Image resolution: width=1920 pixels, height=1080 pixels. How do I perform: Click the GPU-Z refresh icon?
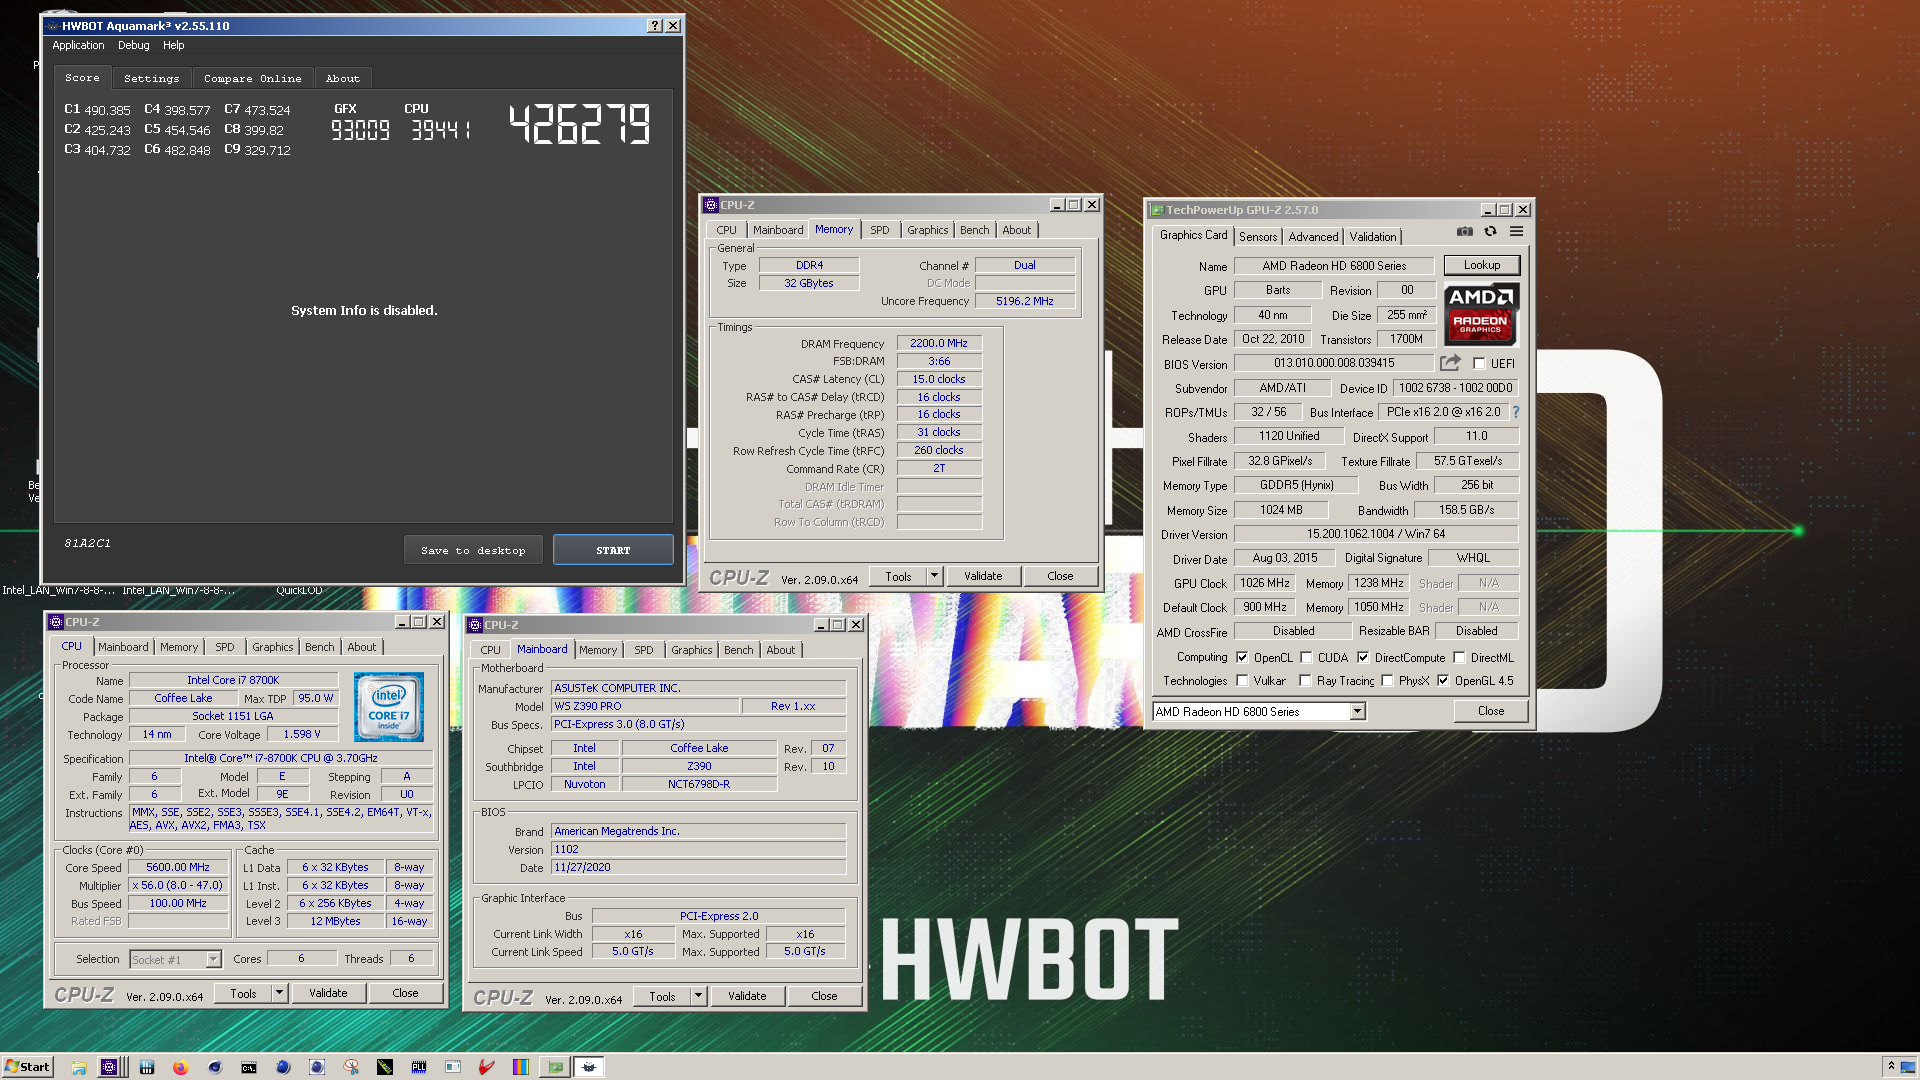coord(1490,231)
